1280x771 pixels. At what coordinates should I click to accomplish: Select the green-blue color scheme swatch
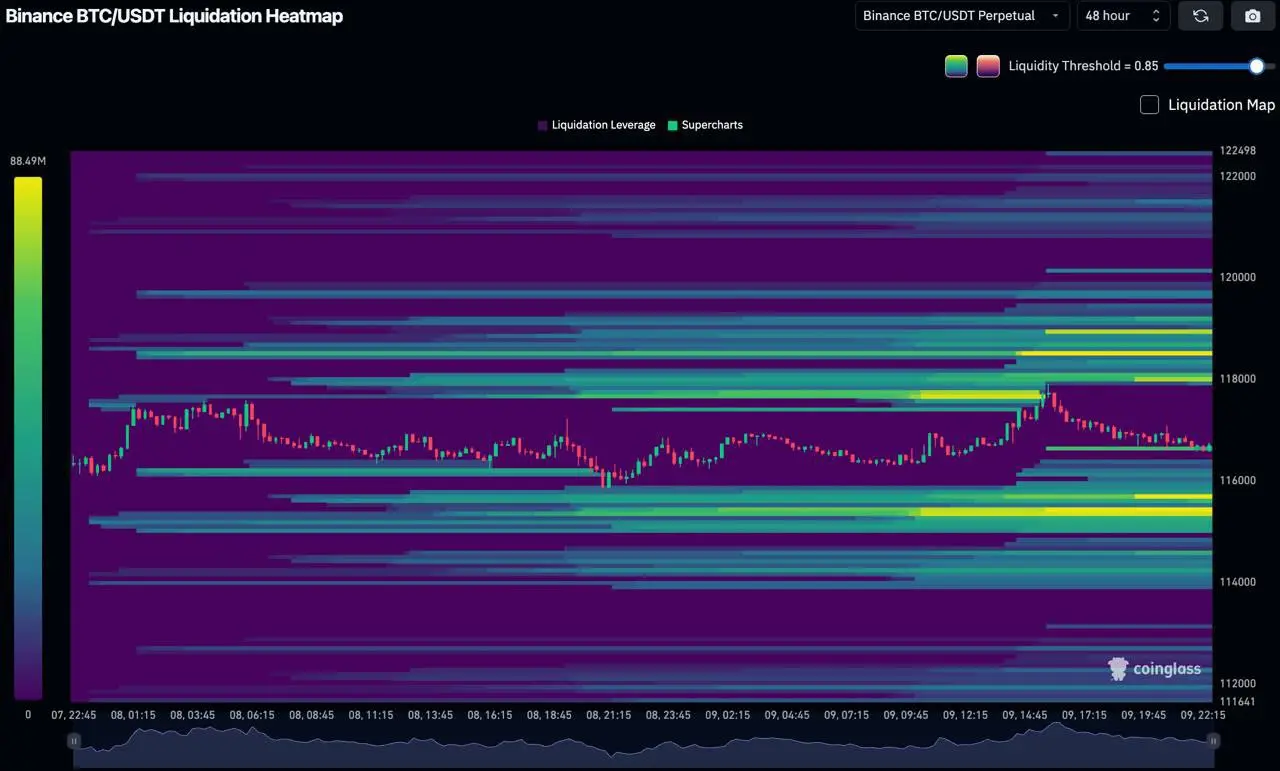(x=956, y=66)
